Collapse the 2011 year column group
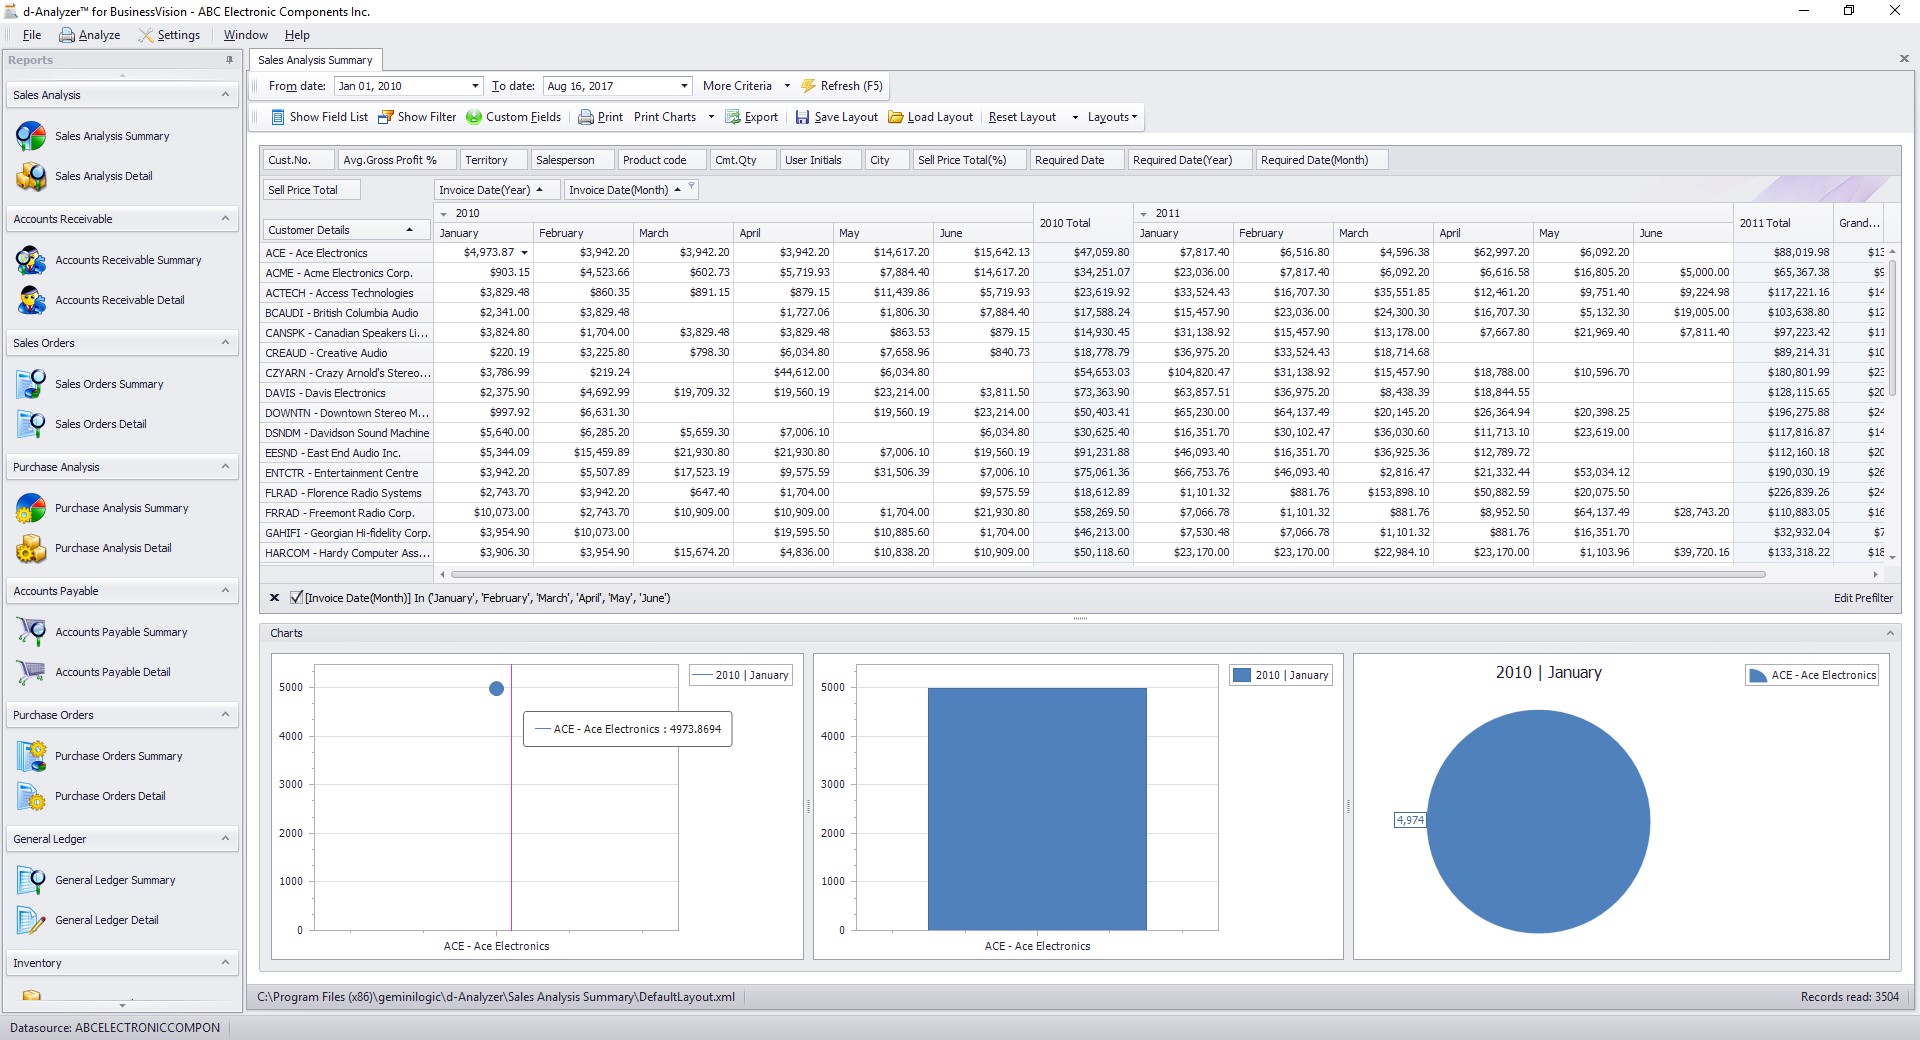This screenshot has width=1920, height=1040. pos(1143,214)
